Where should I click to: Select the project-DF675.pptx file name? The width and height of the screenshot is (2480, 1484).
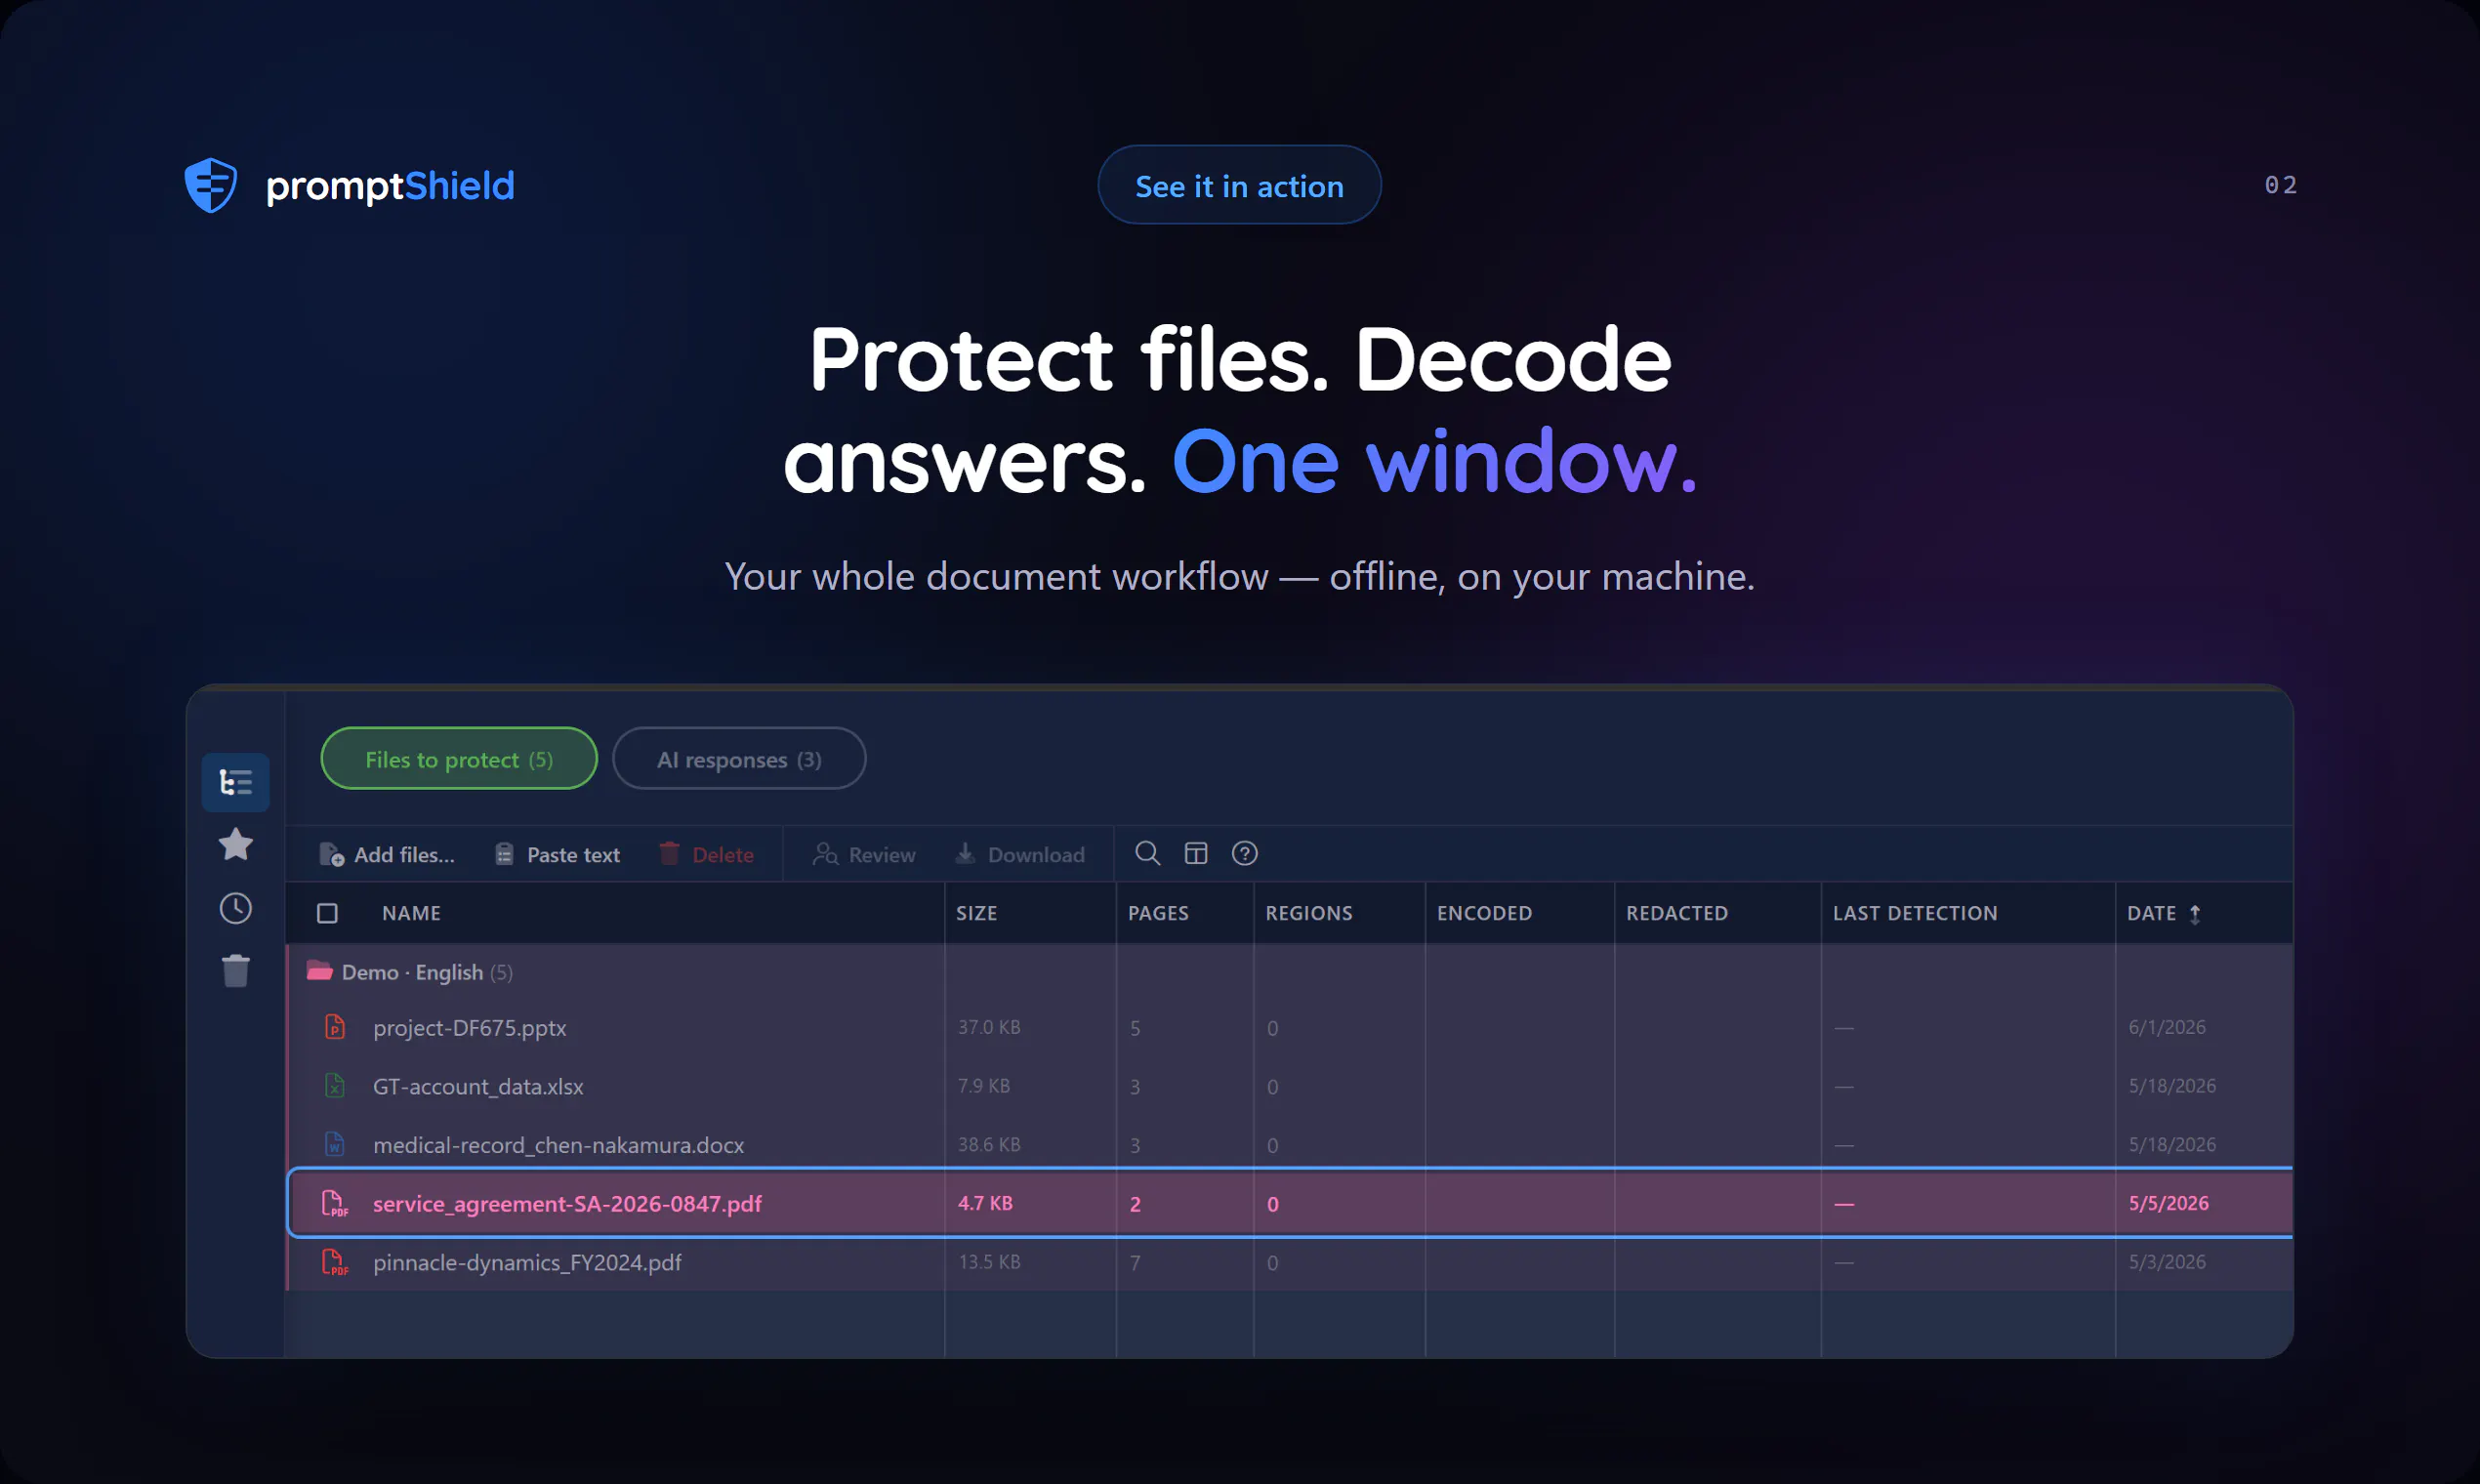coord(470,1028)
